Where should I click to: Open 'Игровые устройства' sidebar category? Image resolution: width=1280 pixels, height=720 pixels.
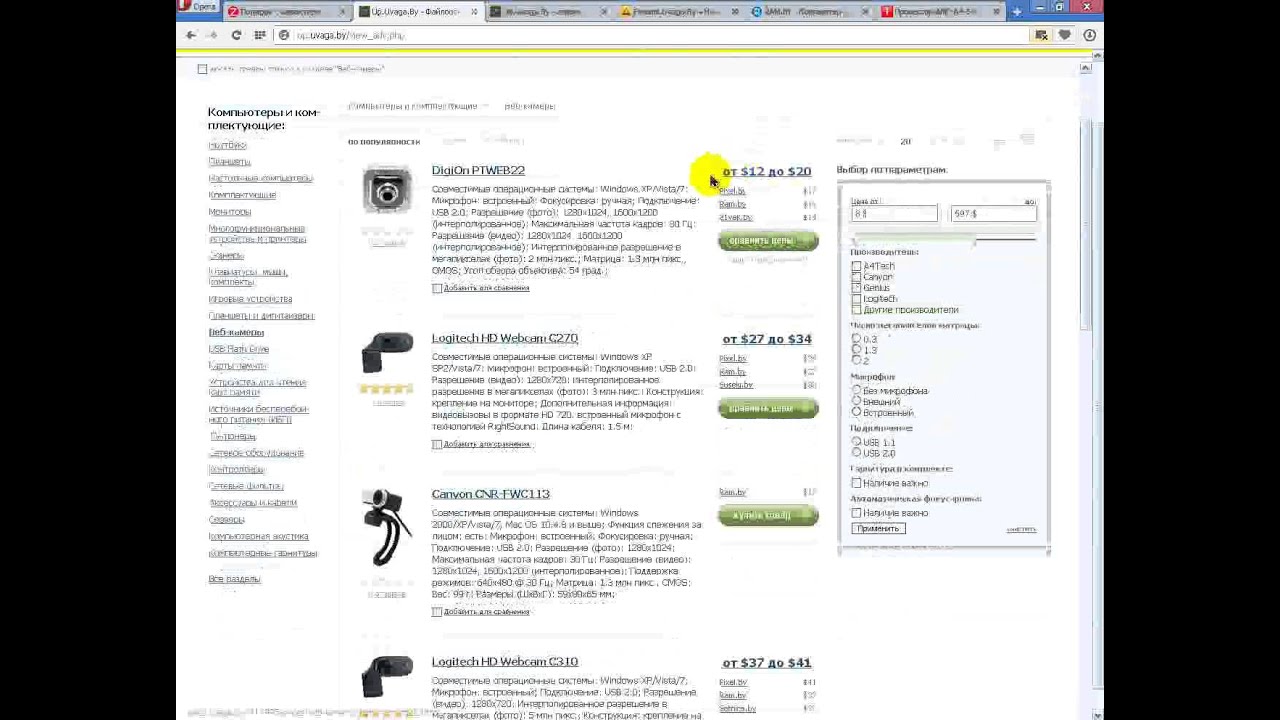[250, 299]
